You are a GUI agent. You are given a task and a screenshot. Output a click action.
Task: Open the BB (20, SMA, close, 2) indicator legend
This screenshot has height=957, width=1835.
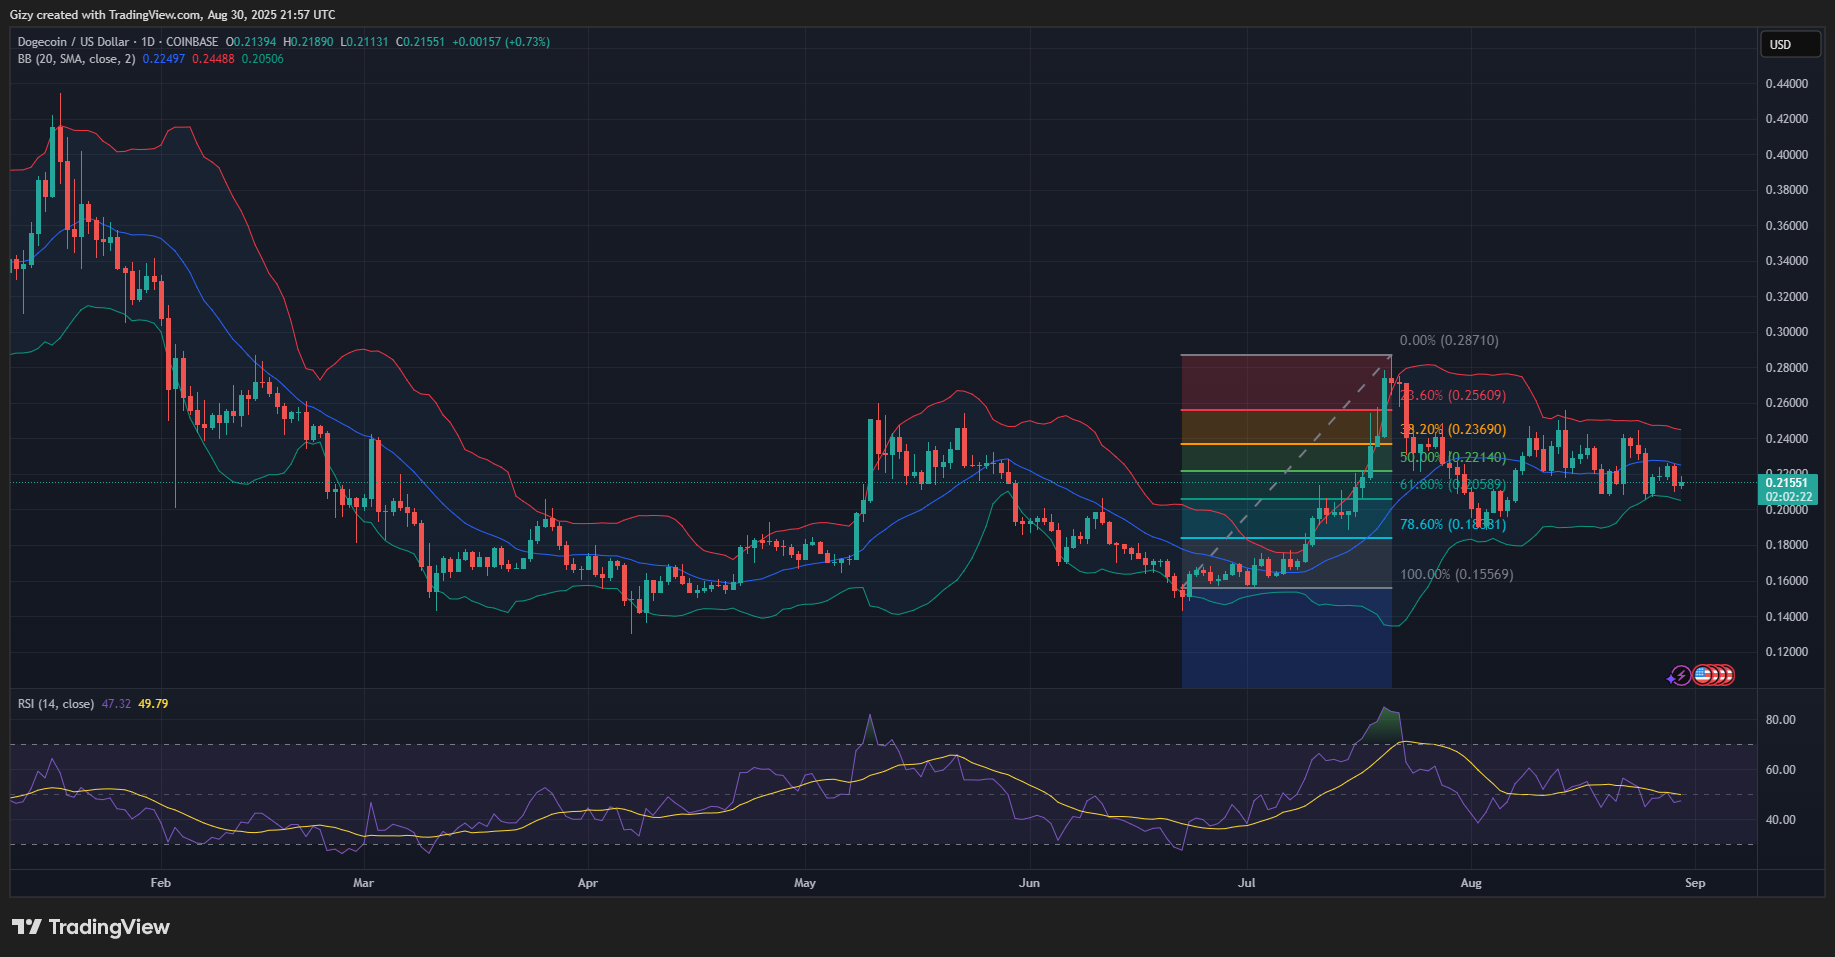point(76,59)
